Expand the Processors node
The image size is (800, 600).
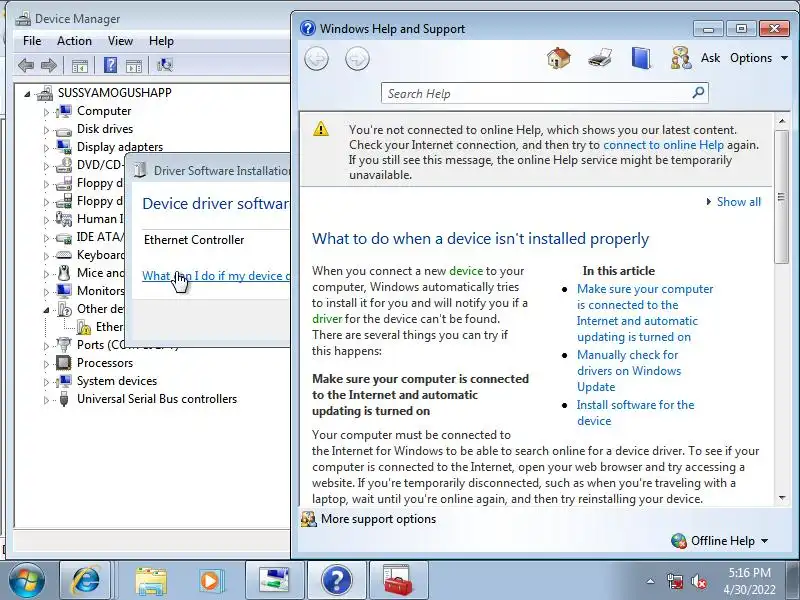tap(46, 364)
